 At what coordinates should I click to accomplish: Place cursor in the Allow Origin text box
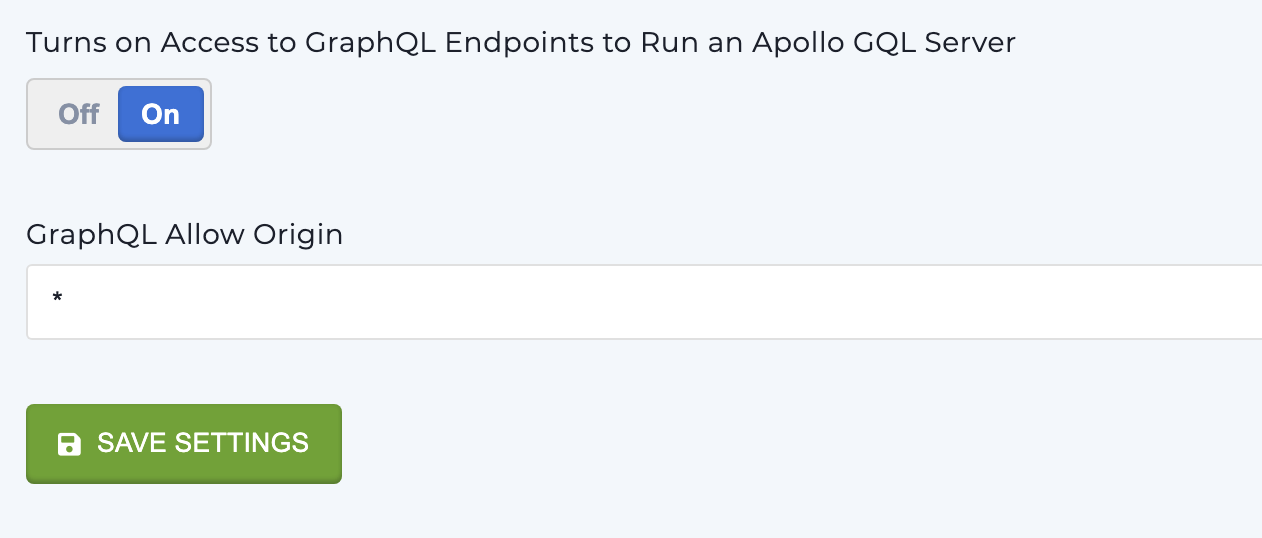pos(644,302)
